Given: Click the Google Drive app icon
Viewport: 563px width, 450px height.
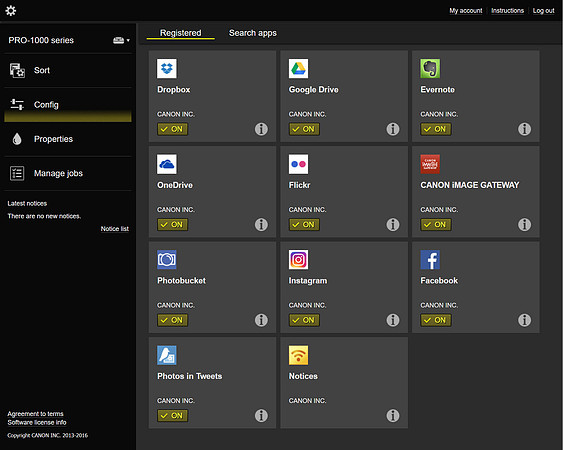Looking at the screenshot, I should [x=298, y=68].
